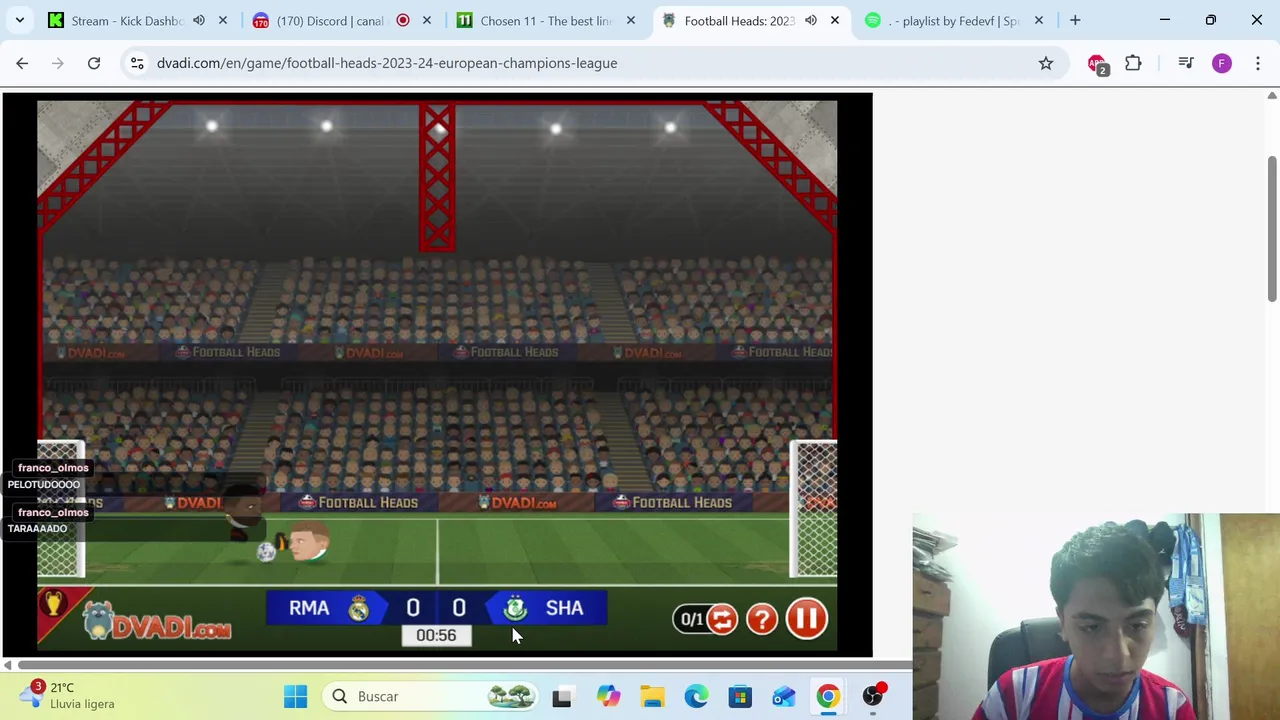The height and width of the screenshot is (720, 1280).
Task: Open the weather widget showing 21°C
Action: (x=70, y=696)
